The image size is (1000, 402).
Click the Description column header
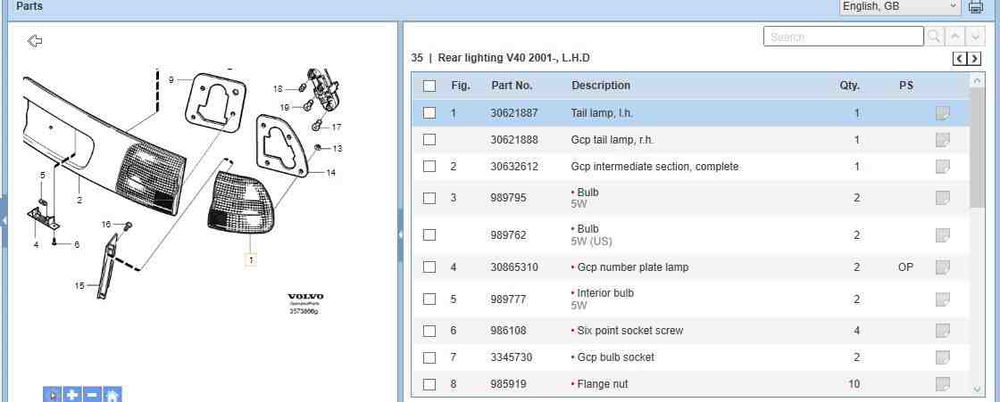[600, 86]
